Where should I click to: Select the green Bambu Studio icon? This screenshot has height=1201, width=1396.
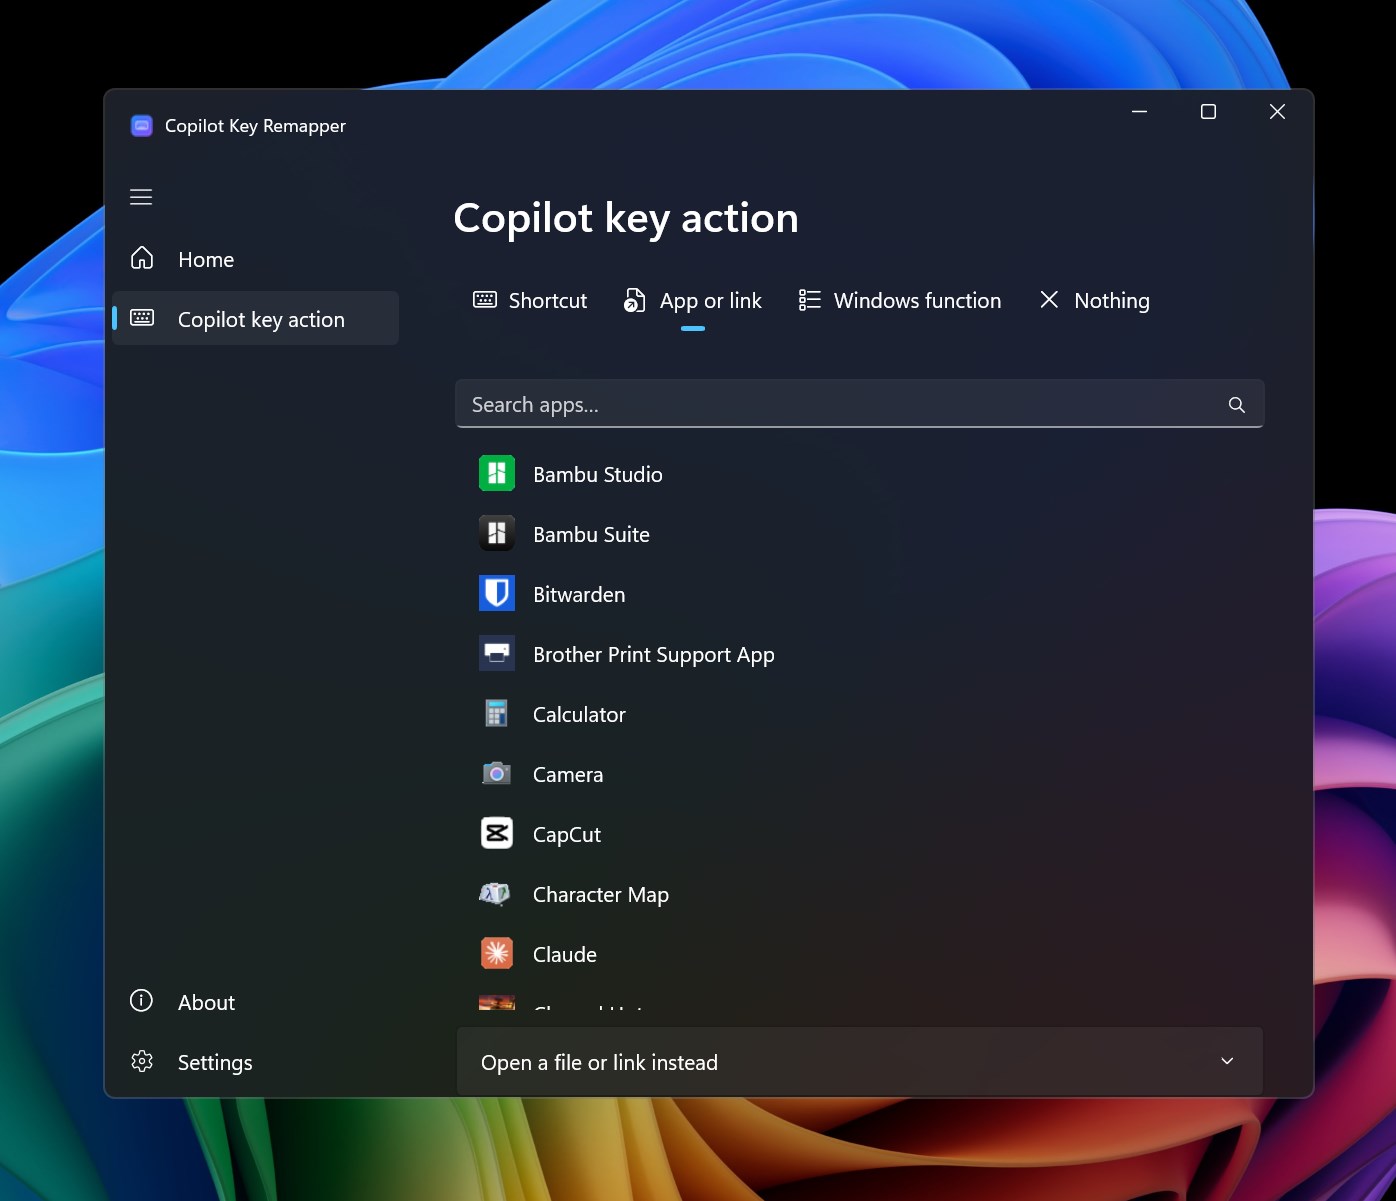[x=497, y=473]
